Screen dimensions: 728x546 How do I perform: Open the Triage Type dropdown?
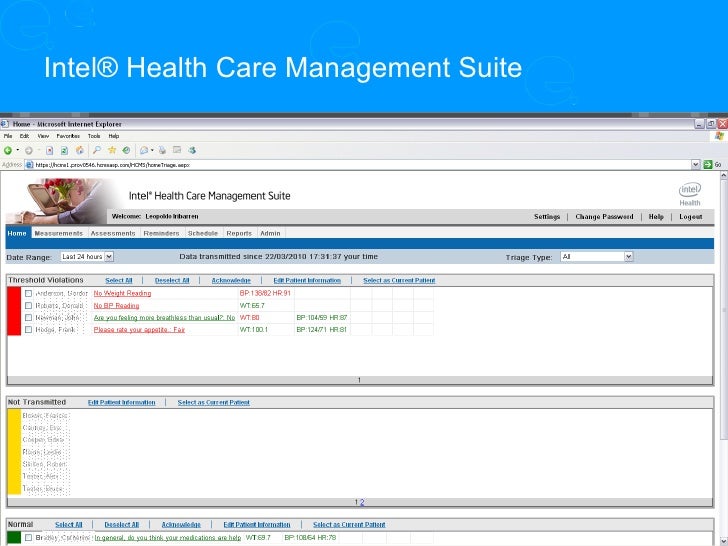pos(597,256)
